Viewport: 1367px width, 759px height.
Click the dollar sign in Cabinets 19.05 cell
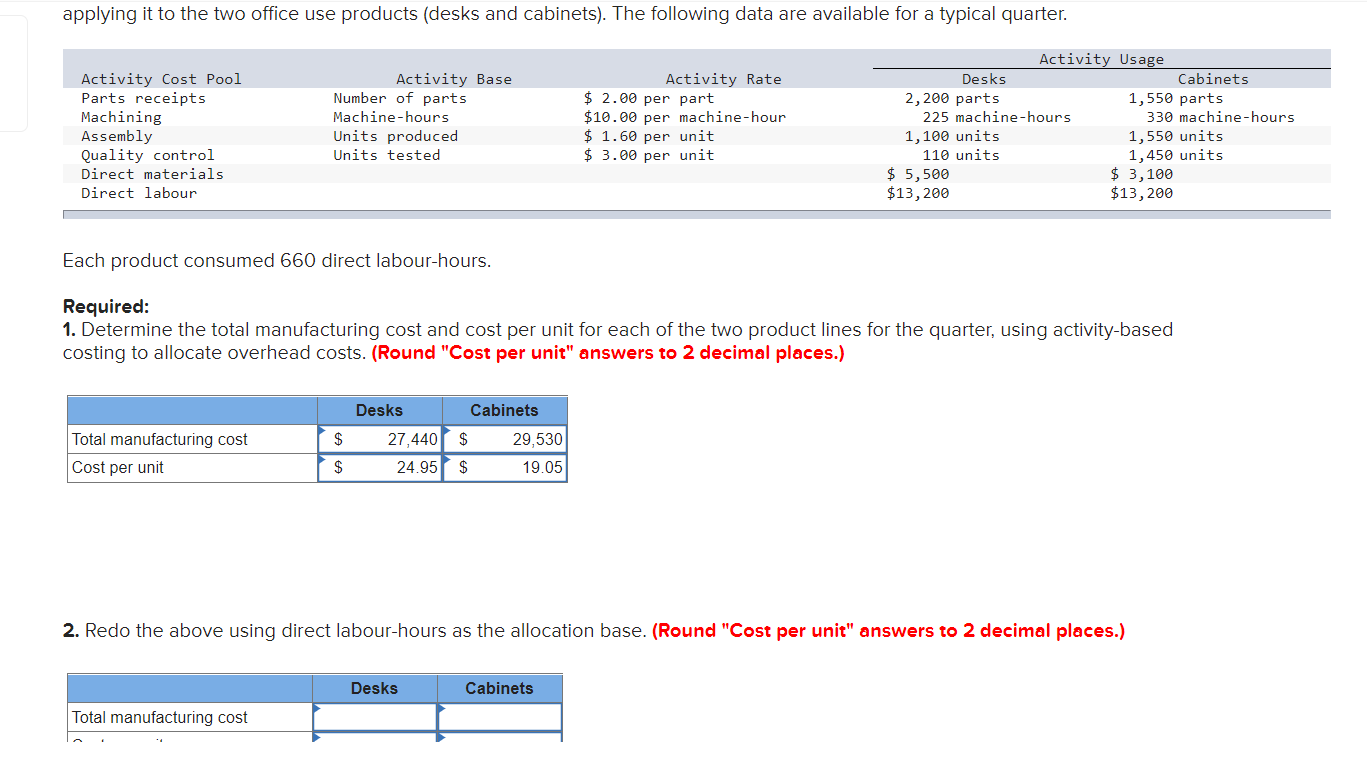click(461, 466)
